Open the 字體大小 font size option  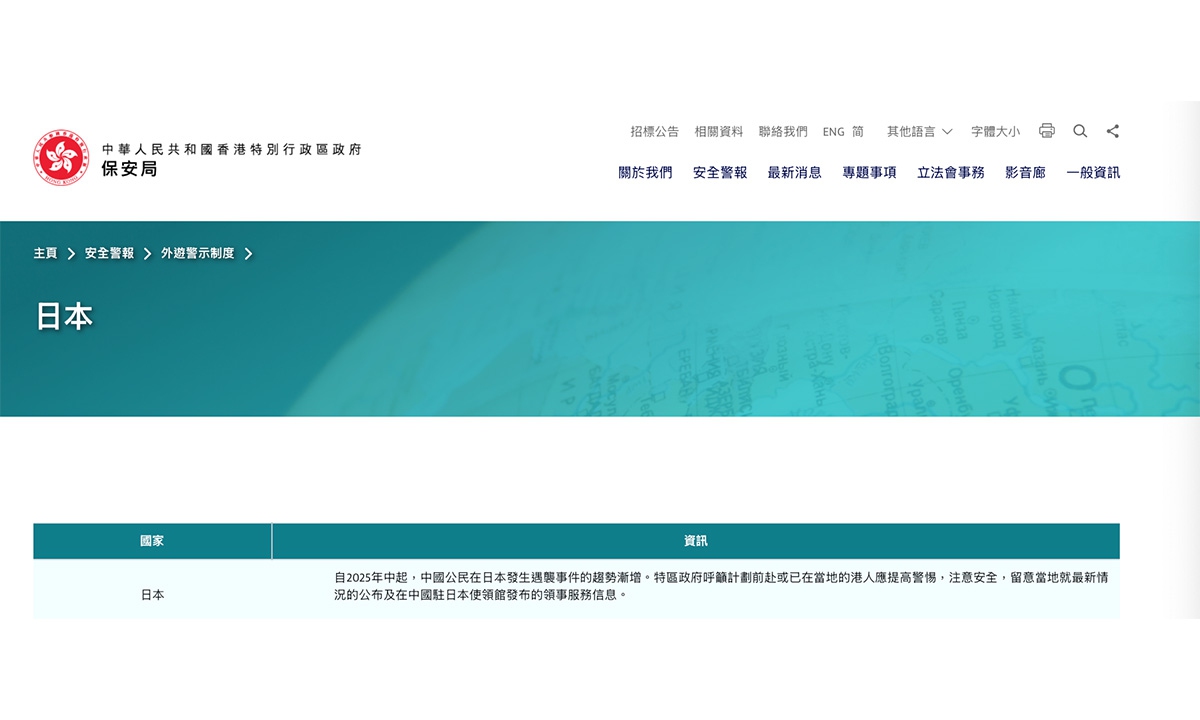tap(995, 131)
